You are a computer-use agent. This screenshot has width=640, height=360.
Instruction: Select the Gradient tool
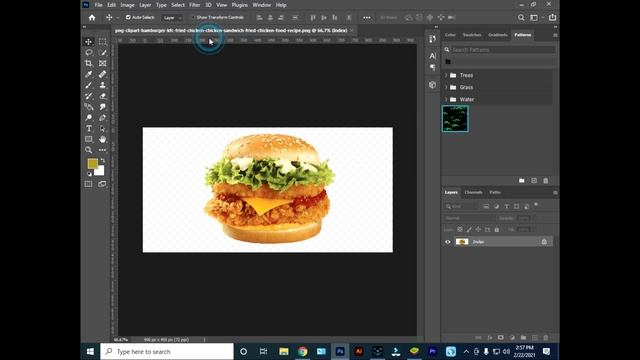click(89, 107)
